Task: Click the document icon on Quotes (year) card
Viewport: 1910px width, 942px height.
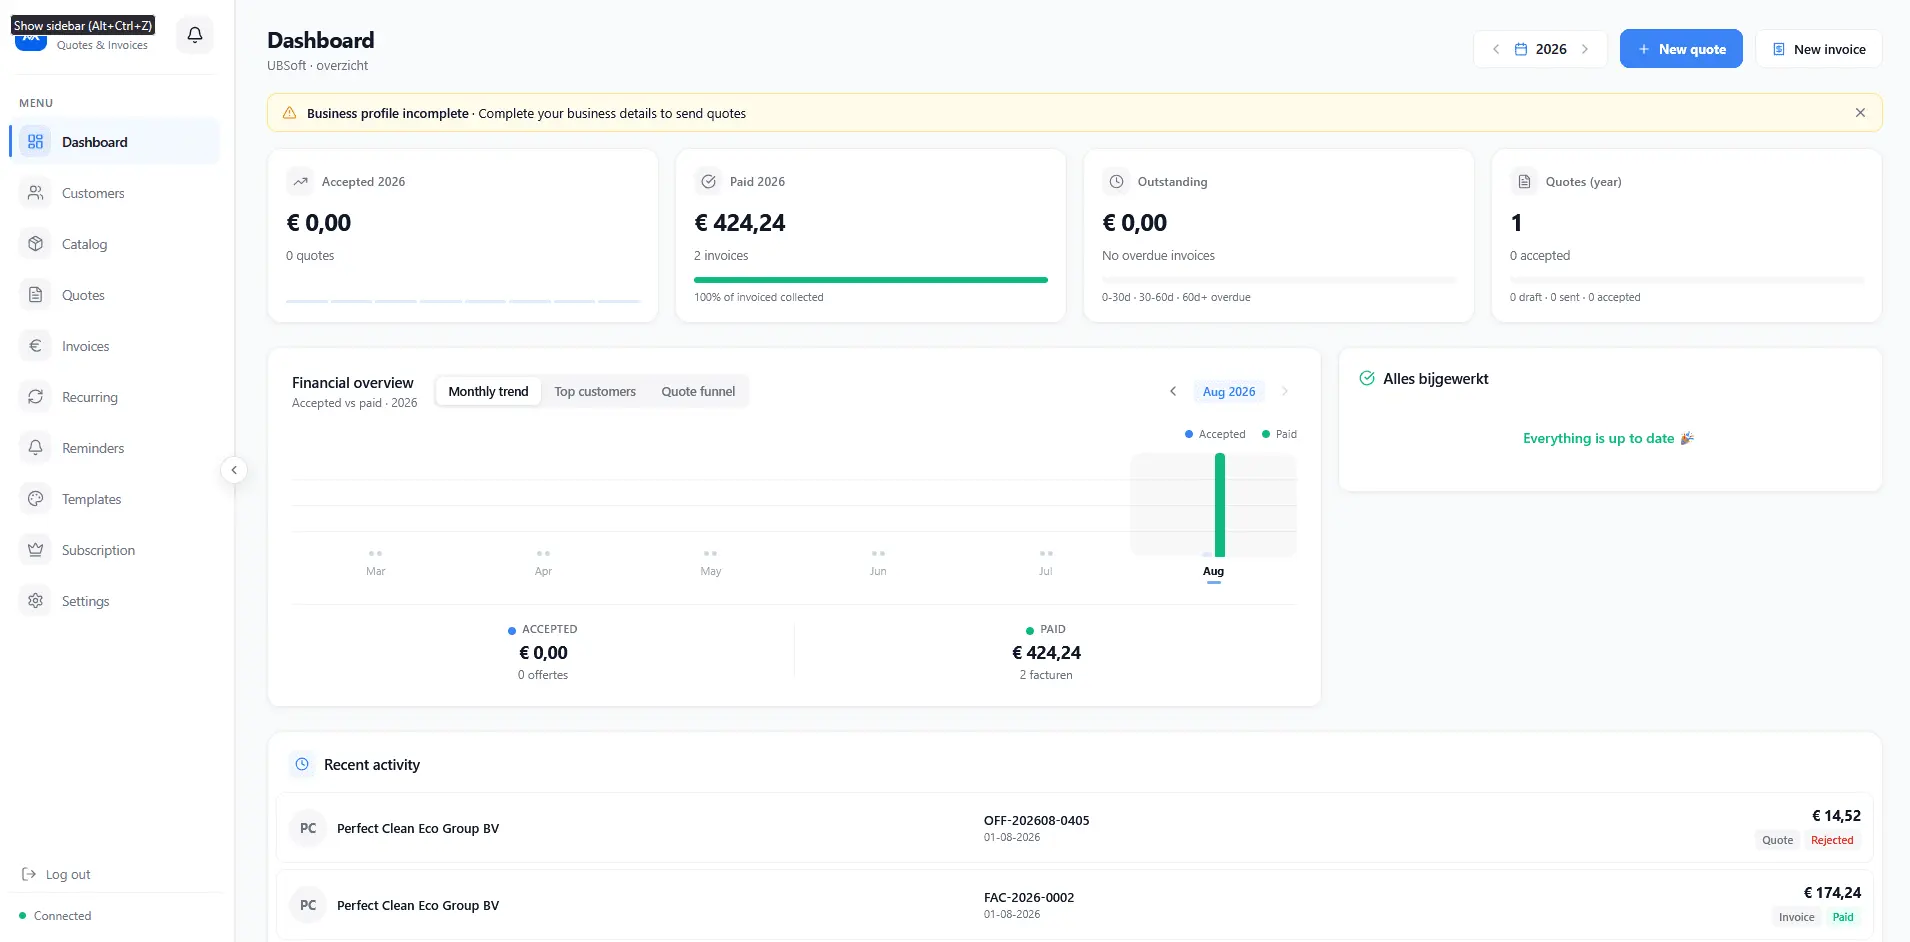Action: click(x=1524, y=182)
